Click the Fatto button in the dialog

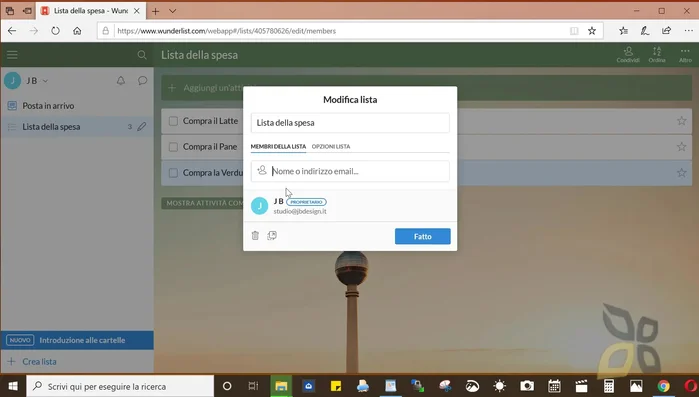[422, 236]
